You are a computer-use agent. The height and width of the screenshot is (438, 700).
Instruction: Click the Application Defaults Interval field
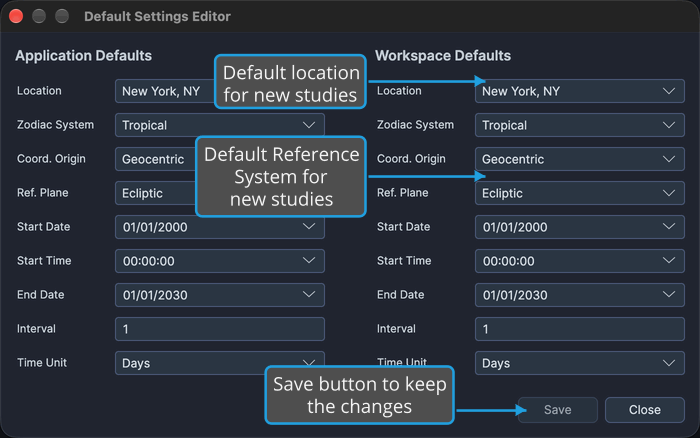[x=220, y=329]
